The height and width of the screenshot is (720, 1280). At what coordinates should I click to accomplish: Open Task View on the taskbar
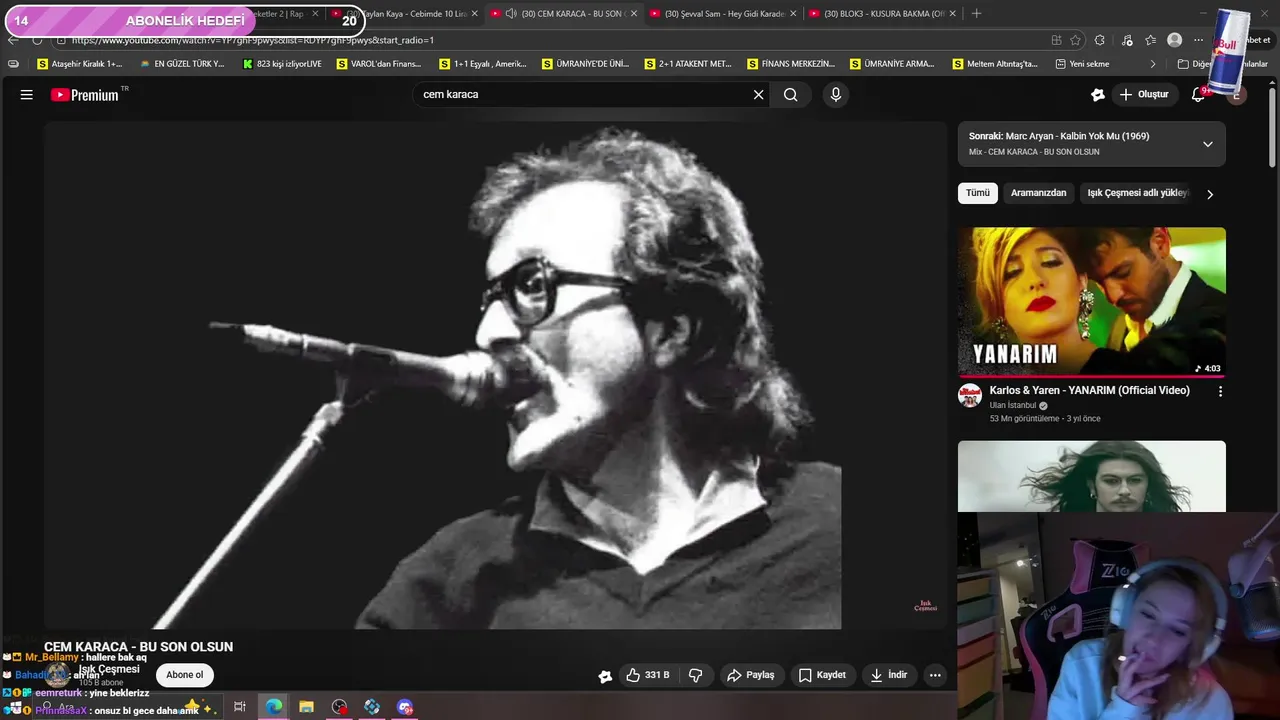240,707
